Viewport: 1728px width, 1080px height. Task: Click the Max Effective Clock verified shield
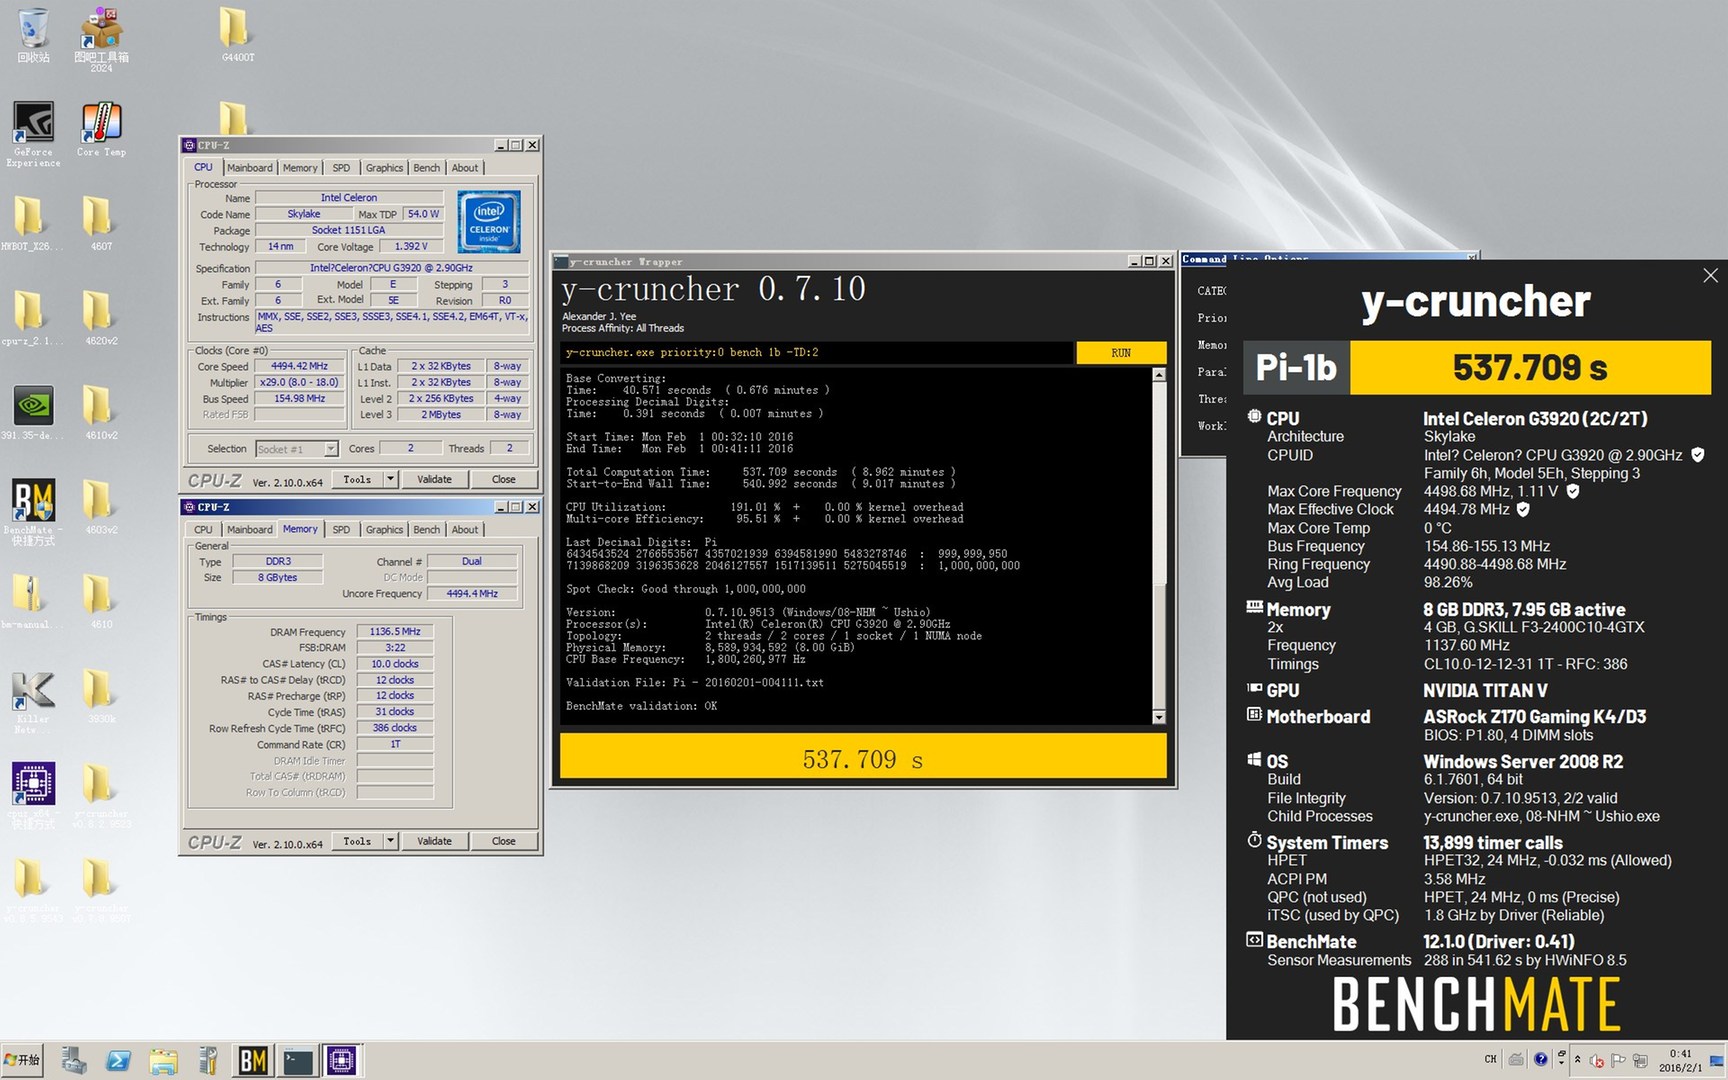click(1523, 509)
